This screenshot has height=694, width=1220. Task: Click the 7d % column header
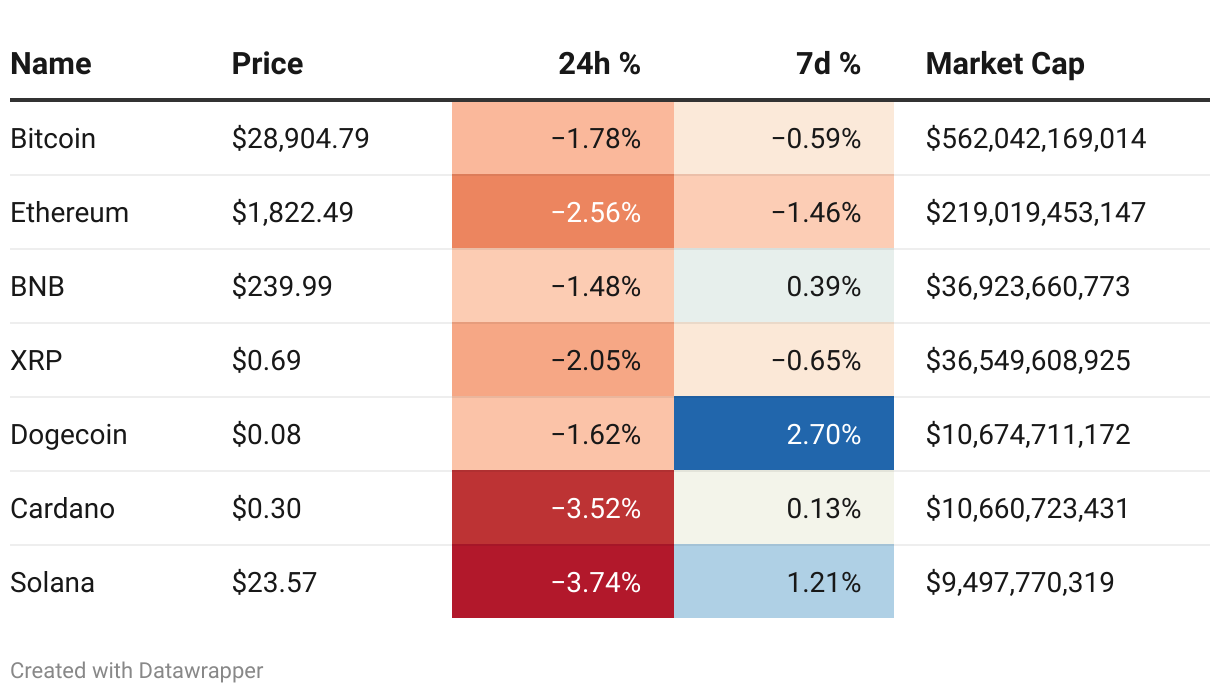pos(828,64)
